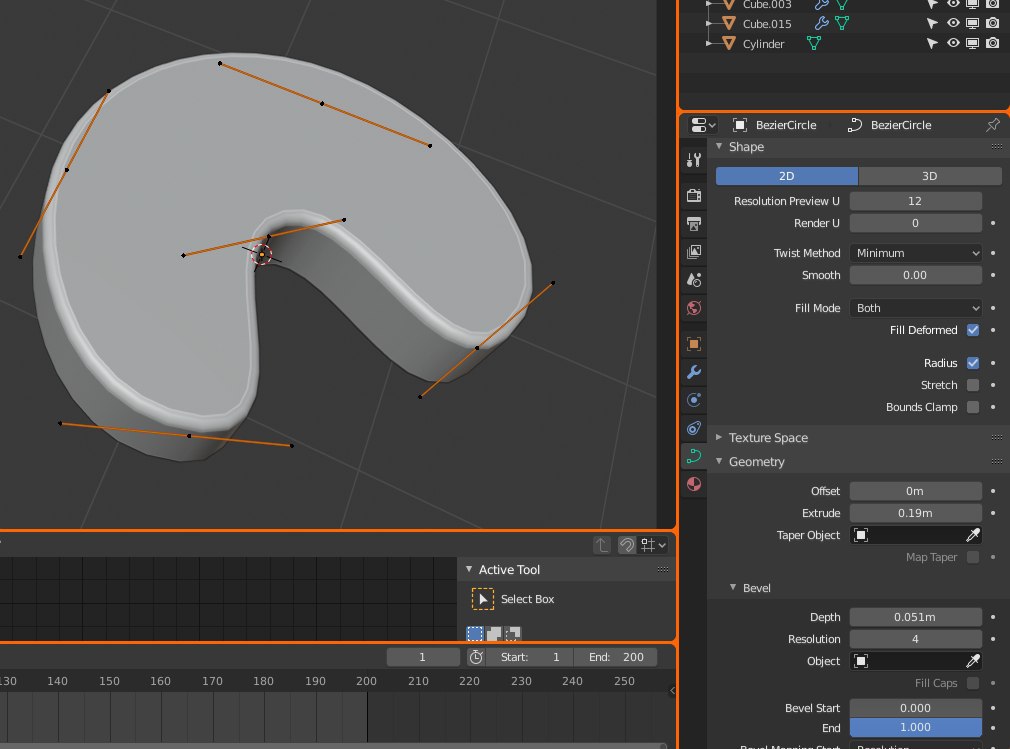
Task: Choose the Set selection mode icon
Action: click(x=475, y=634)
